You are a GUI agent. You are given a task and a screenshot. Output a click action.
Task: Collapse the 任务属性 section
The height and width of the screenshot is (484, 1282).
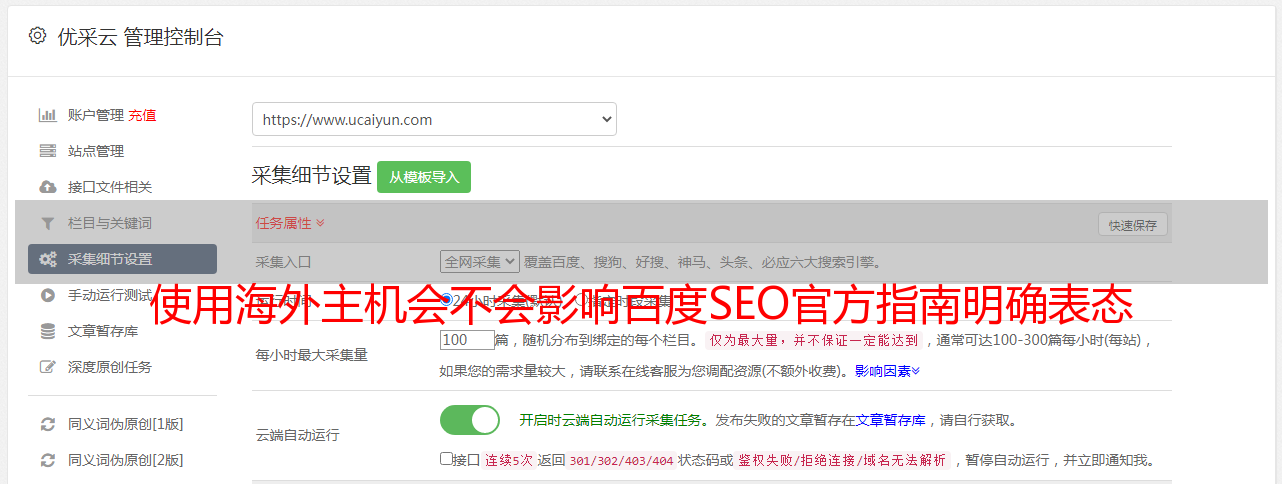pos(290,223)
